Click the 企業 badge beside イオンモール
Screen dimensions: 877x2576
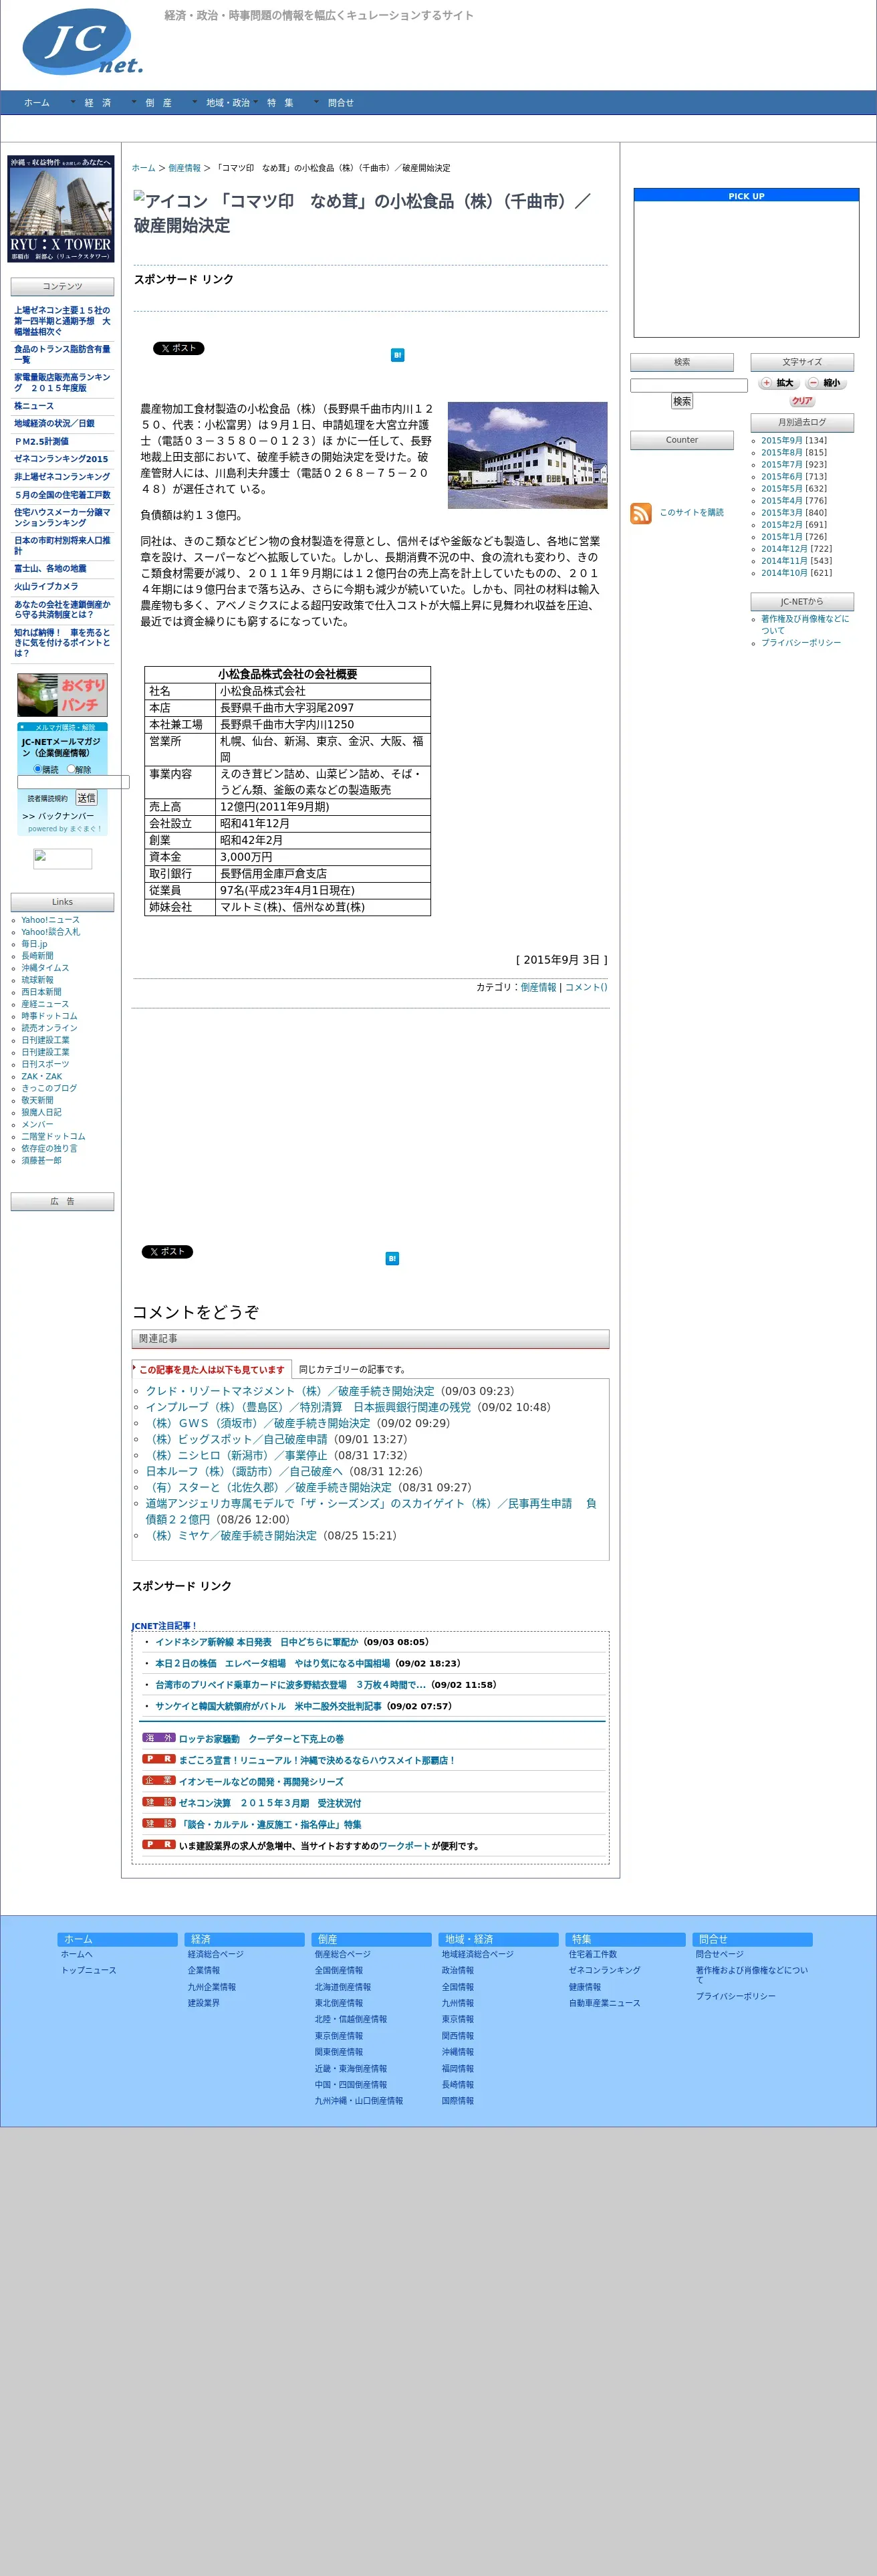(158, 1780)
